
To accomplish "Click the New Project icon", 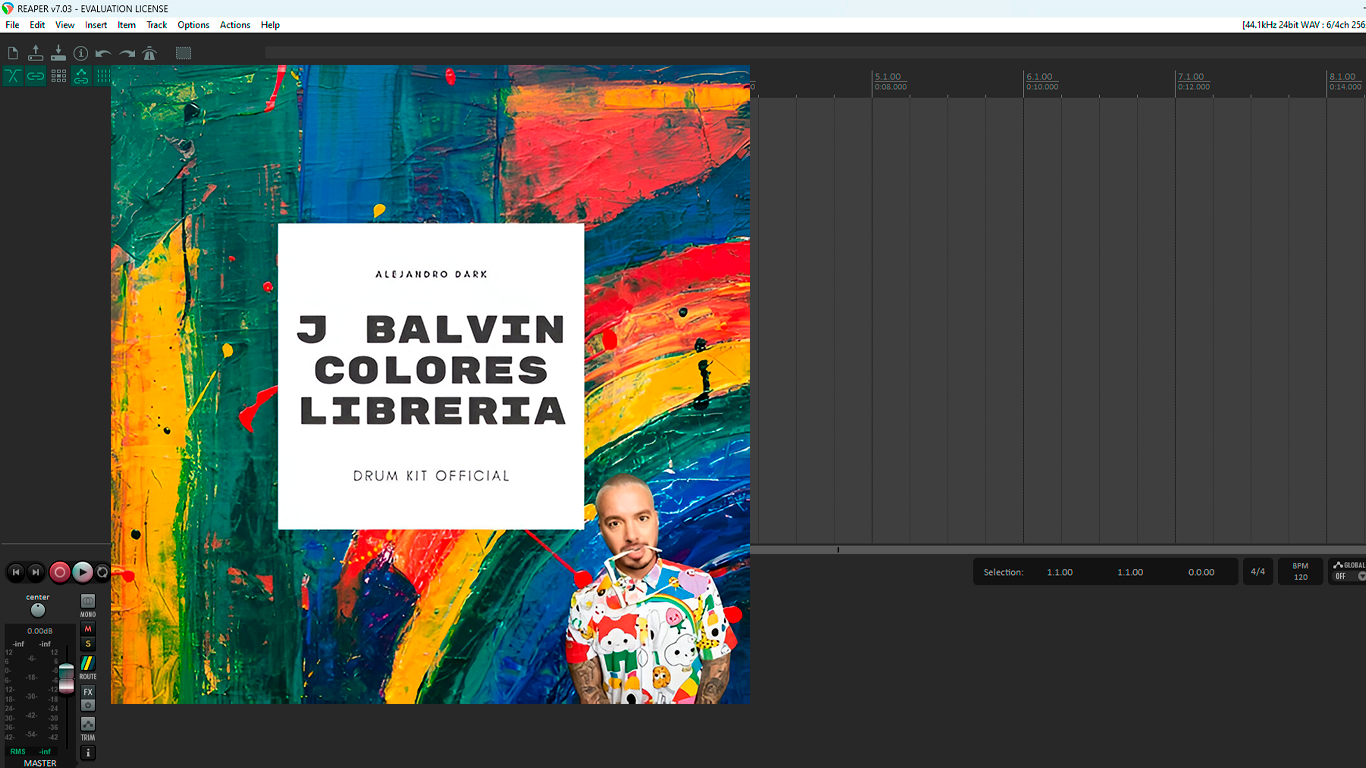I will 13,53.
